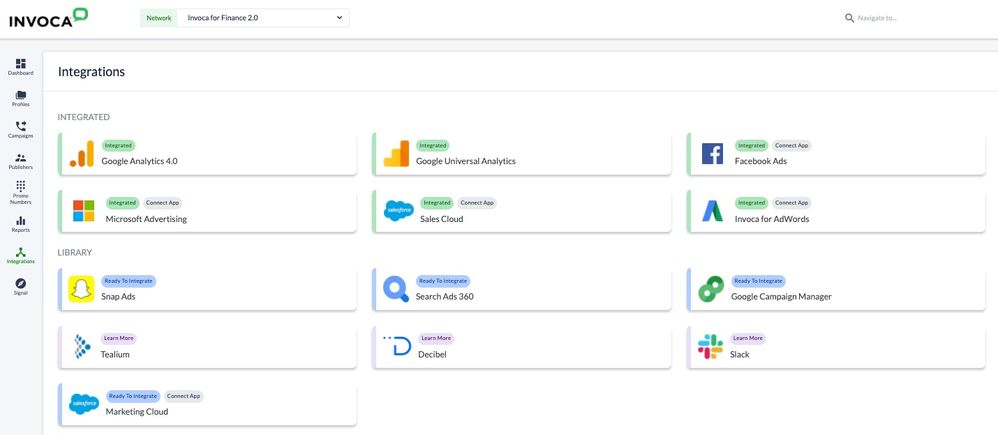
Task: Click the Marketing Cloud Salesforce logo
Action: 84,404
